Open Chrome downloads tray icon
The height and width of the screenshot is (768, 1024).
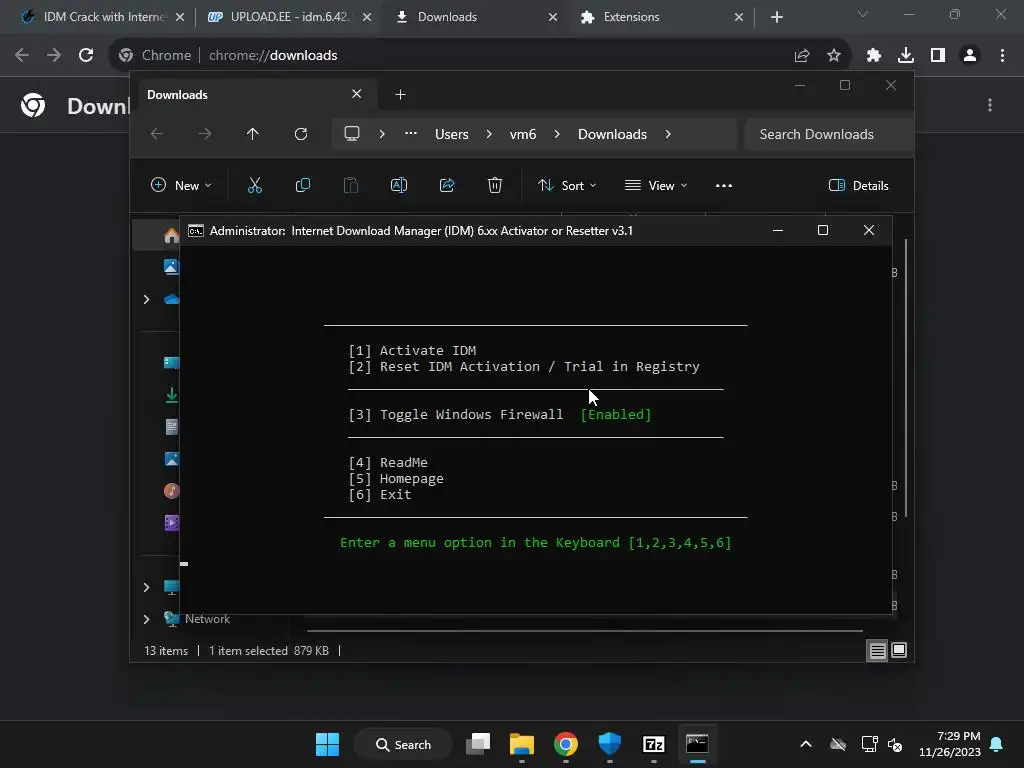[x=906, y=56]
